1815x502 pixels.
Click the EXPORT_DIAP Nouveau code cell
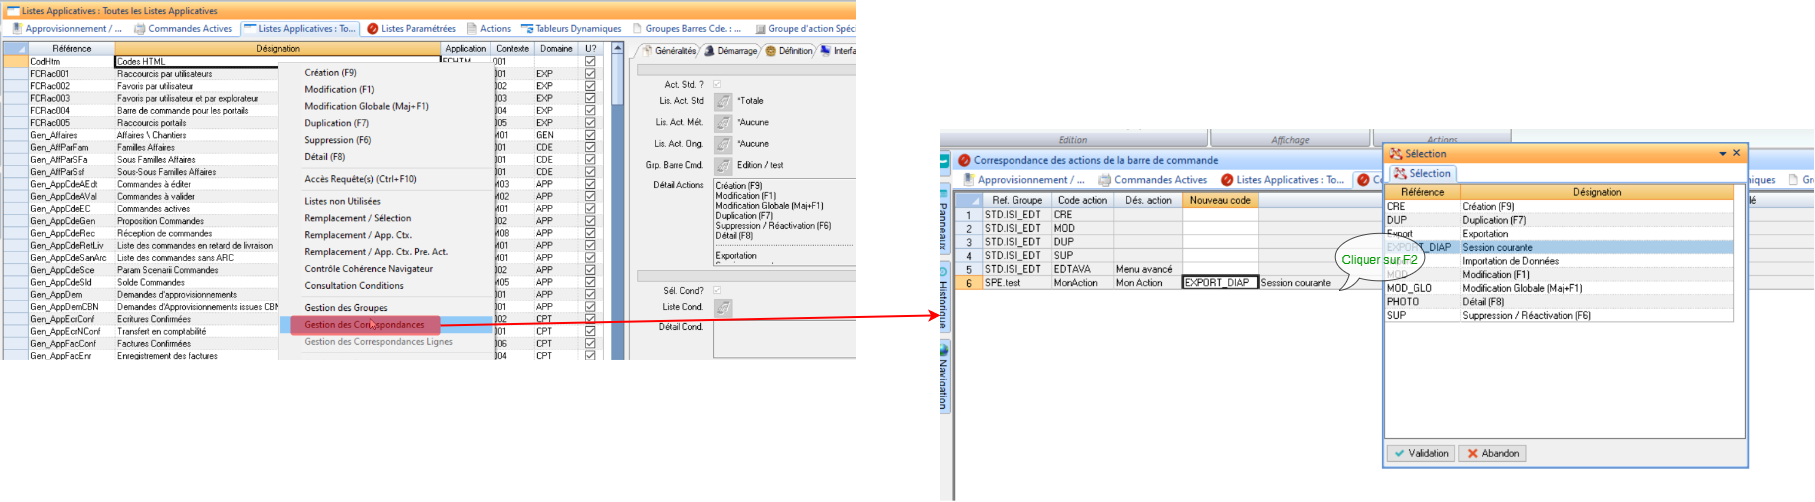click(x=1219, y=283)
